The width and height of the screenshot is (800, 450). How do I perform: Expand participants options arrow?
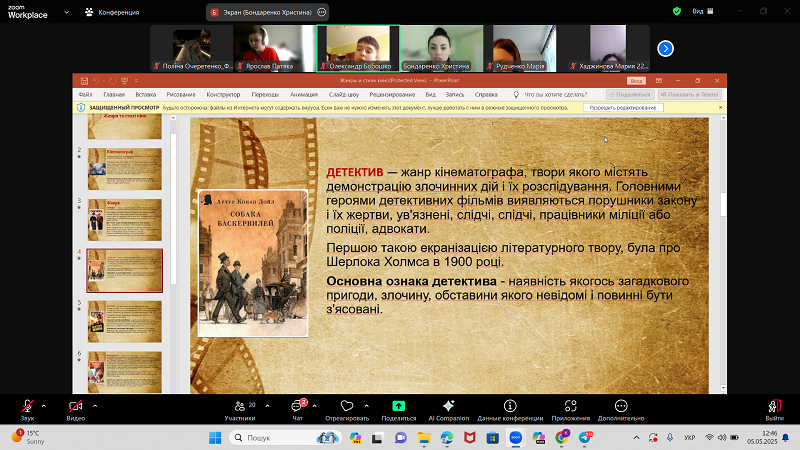click(x=267, y=406)
